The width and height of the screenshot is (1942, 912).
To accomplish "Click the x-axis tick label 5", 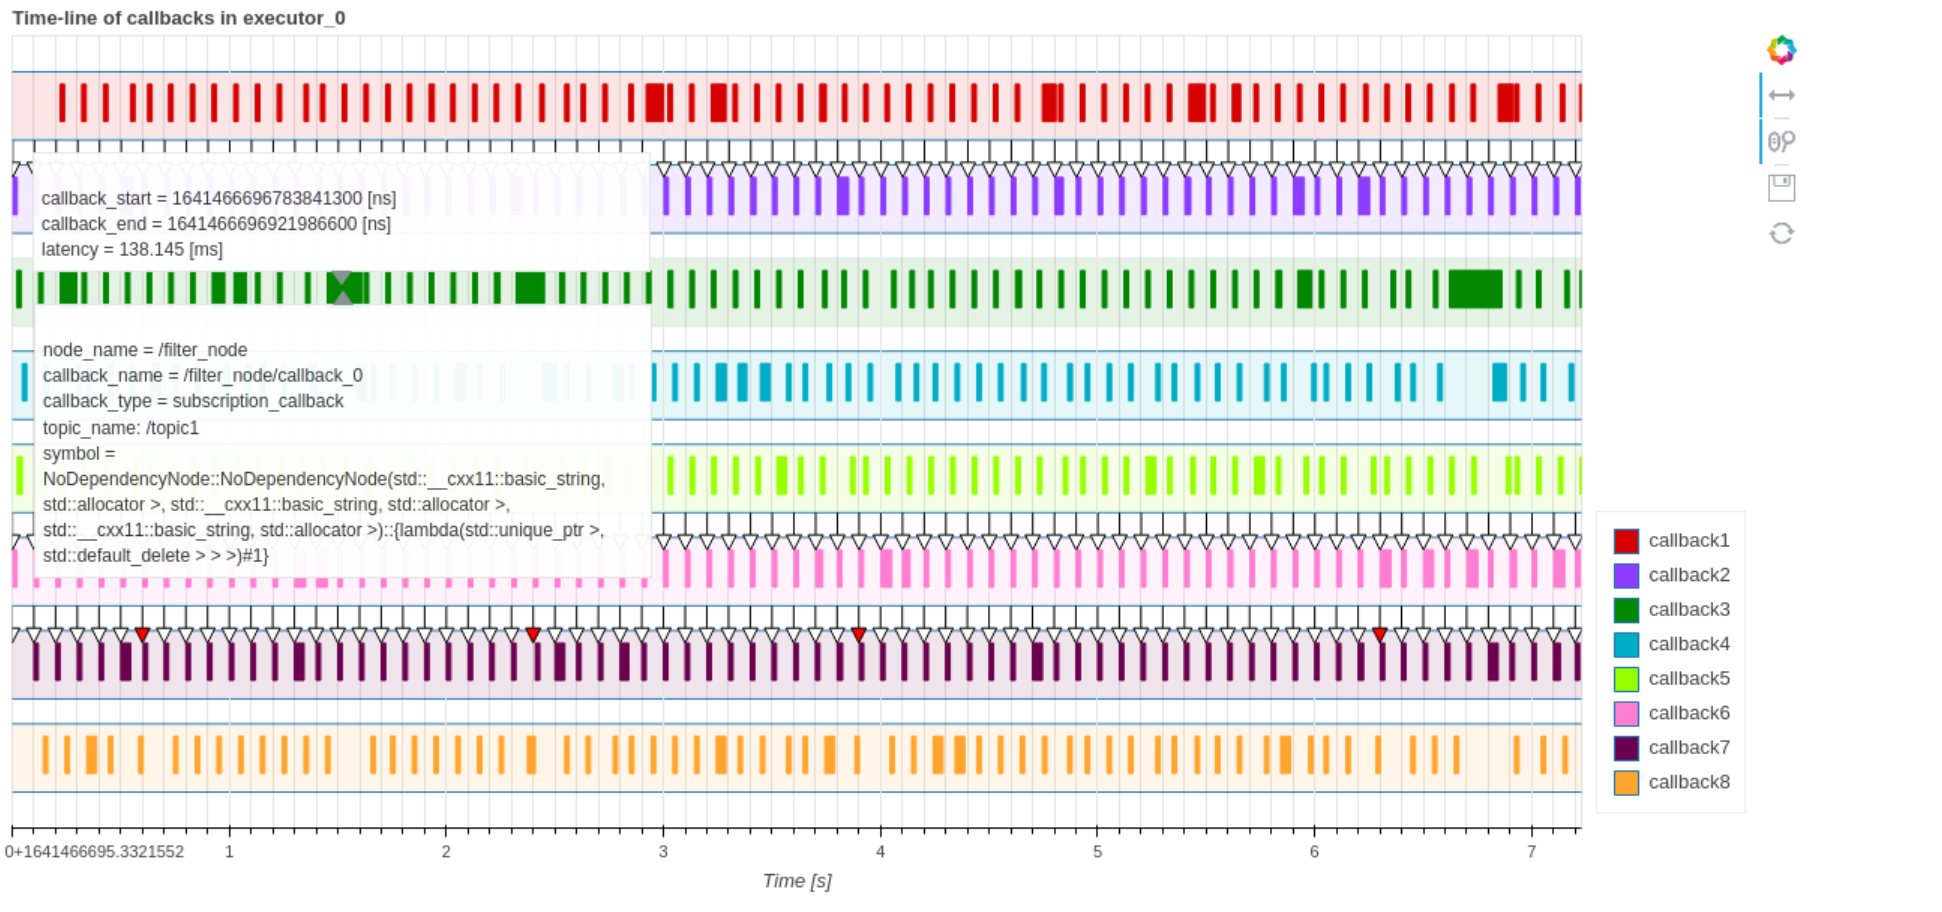I will (1097, 852).
